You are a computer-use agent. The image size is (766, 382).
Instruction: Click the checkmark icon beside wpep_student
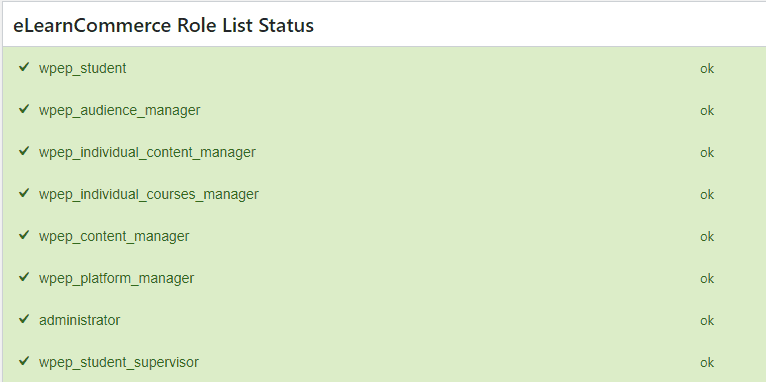(x=24, y=67)
